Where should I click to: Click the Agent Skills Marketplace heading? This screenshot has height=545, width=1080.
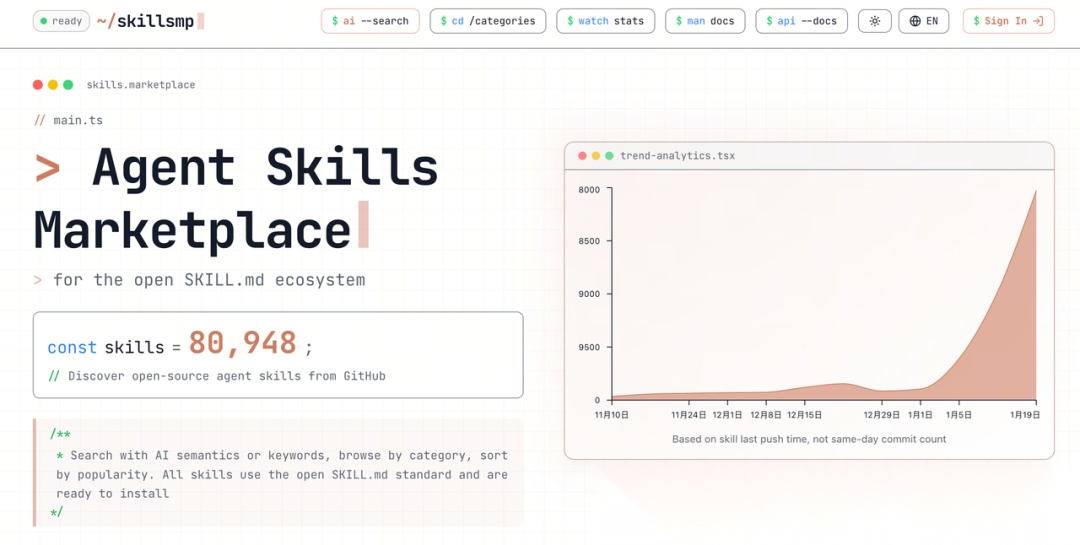(x=236, y=198)
